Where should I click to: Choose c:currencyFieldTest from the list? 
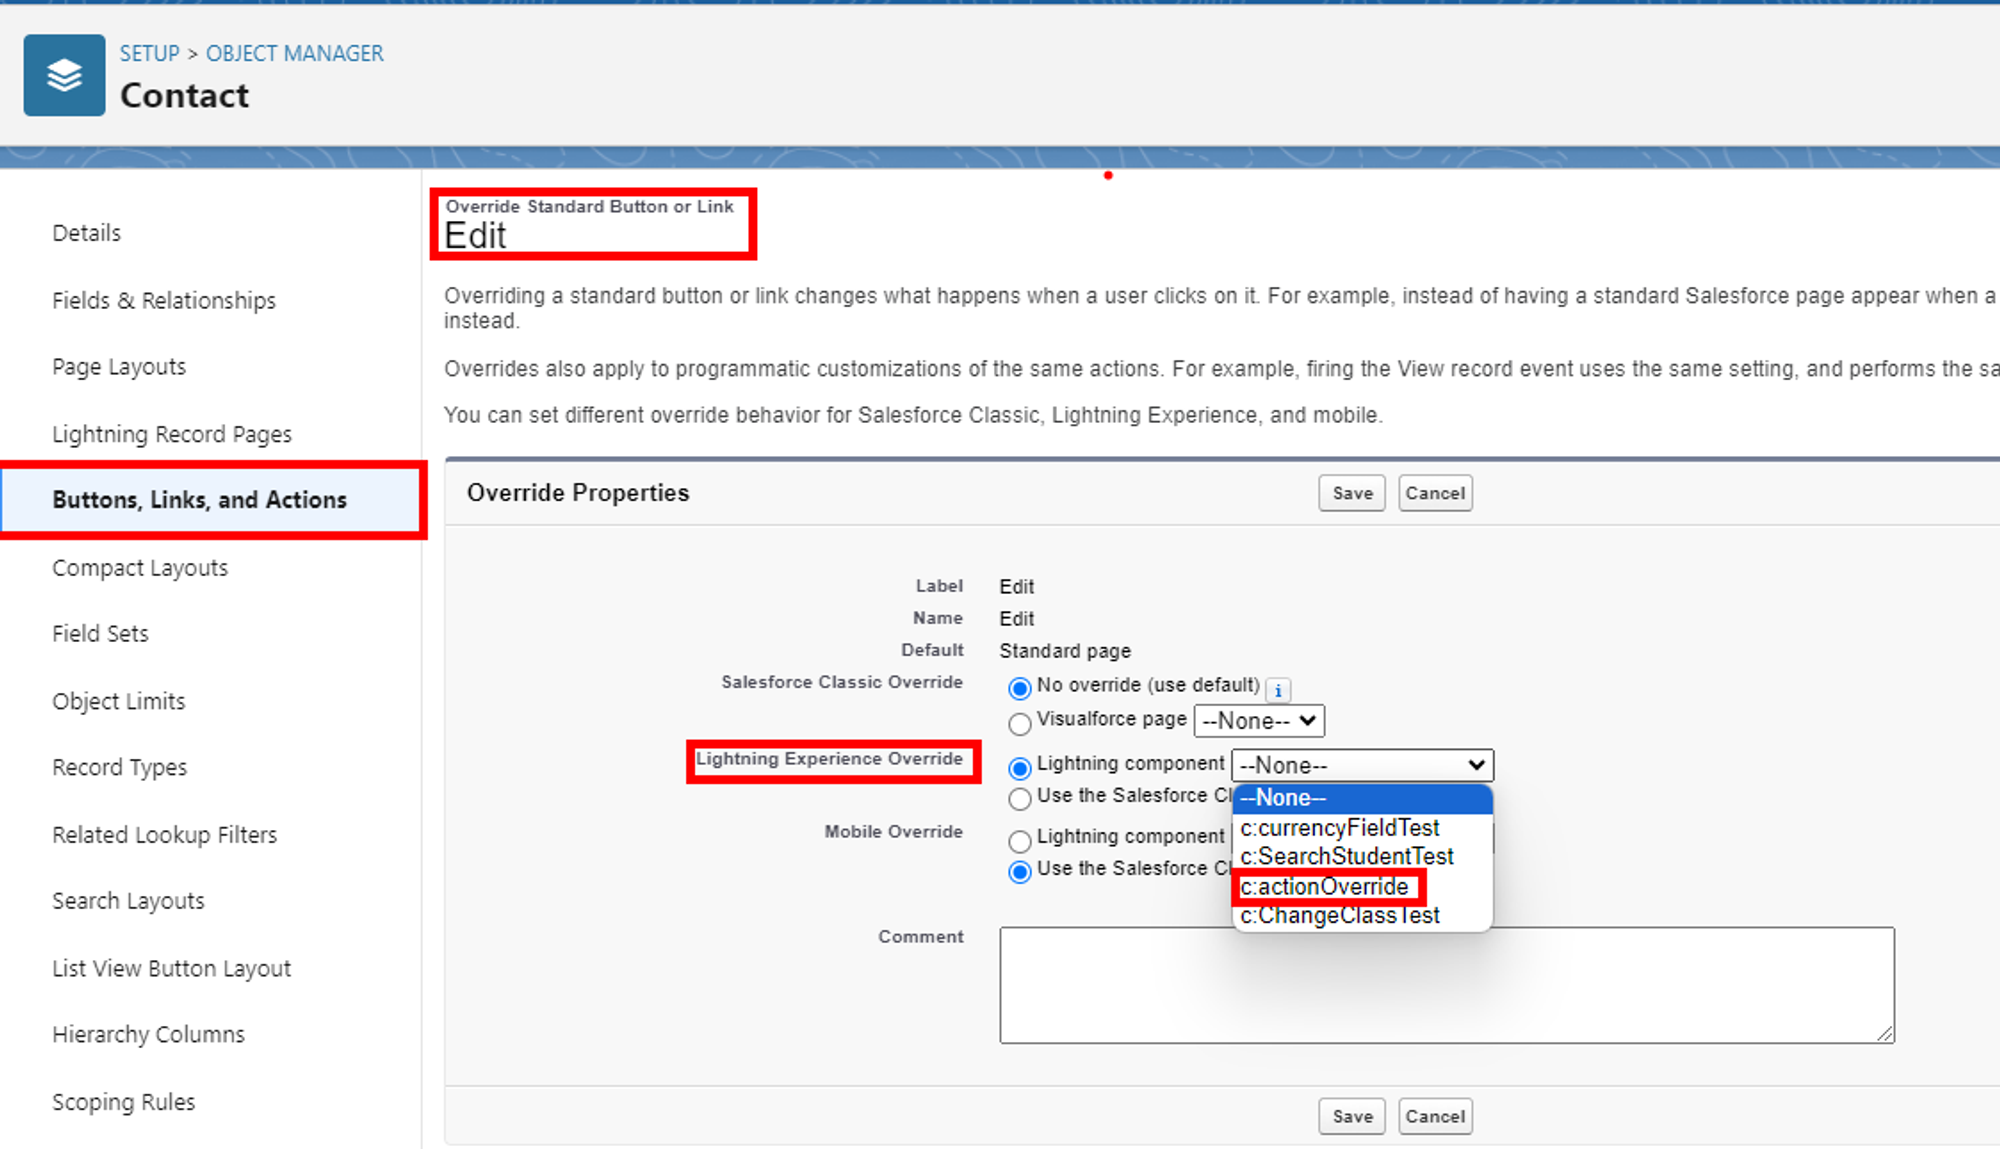(1362, 828)
